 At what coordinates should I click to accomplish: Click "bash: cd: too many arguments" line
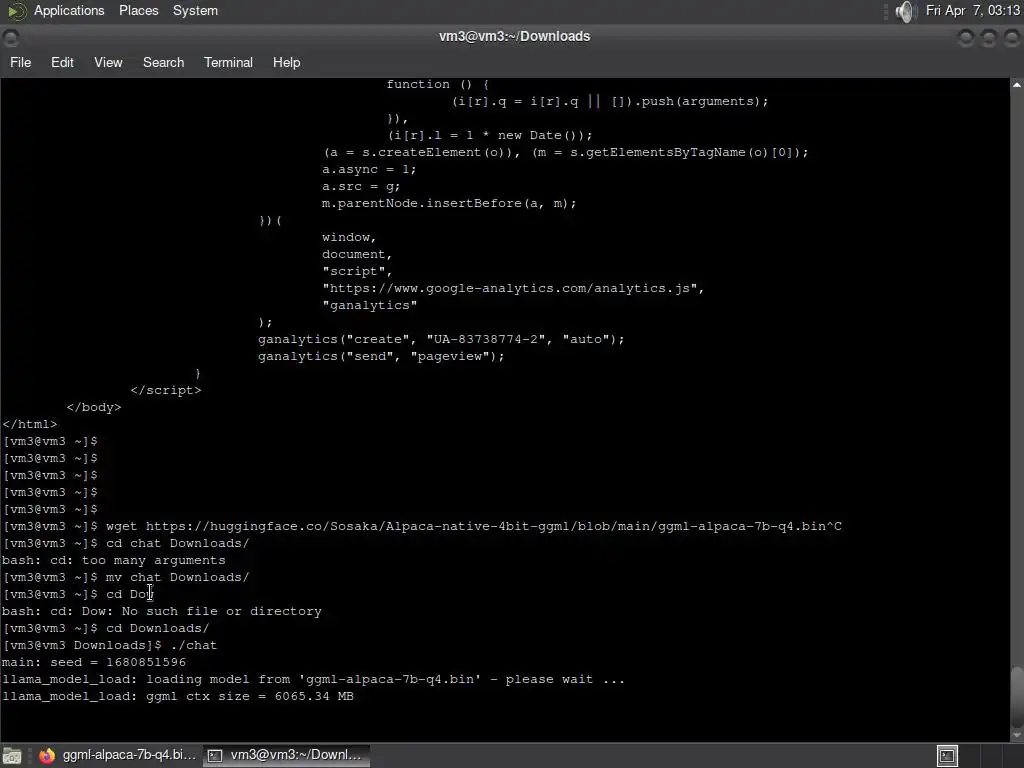click(114, 560)
